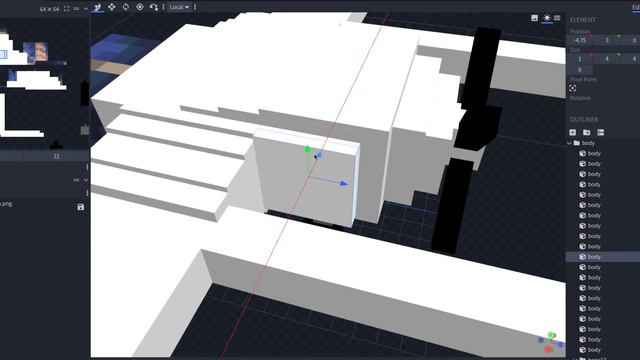Add a new group folder in Outliner
Screen dimensions: 640x360
587,132
